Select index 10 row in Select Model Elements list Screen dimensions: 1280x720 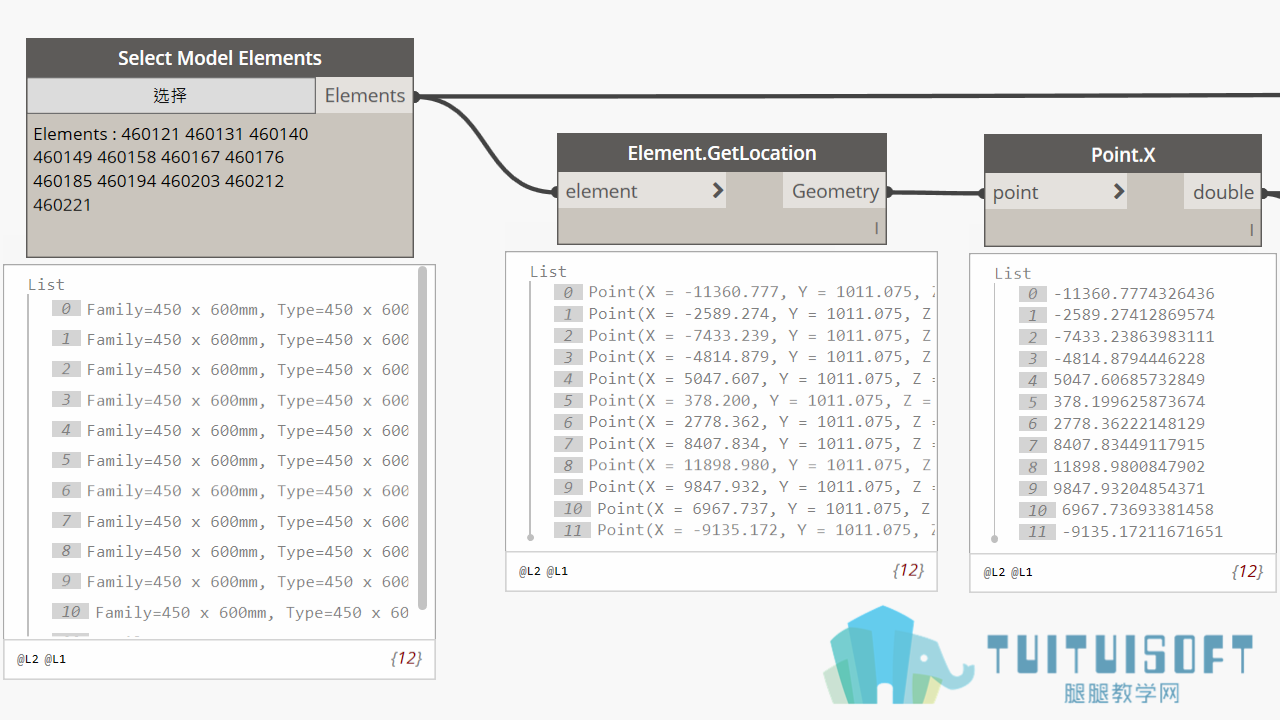[230, 612]
